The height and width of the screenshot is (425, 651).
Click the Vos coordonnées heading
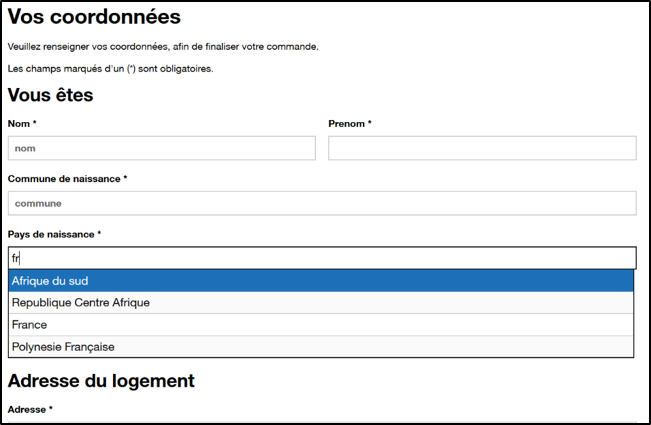pyautogui.click(x=94, y=17)
